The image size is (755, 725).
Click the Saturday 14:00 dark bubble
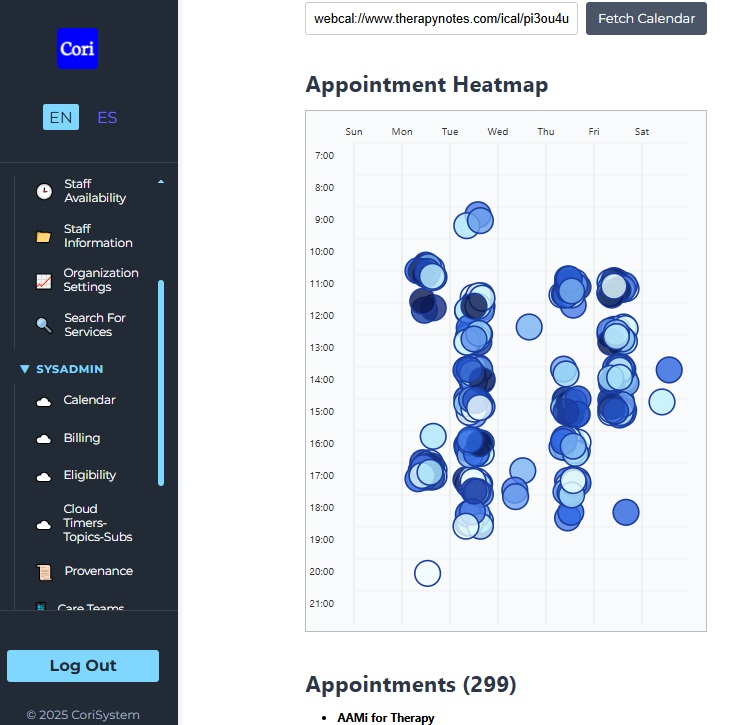point(669,370)
